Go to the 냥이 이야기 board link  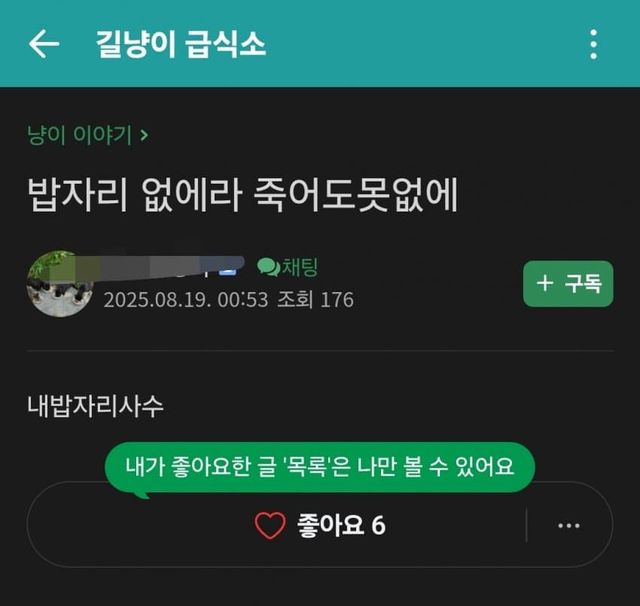[x=79, y=135]
